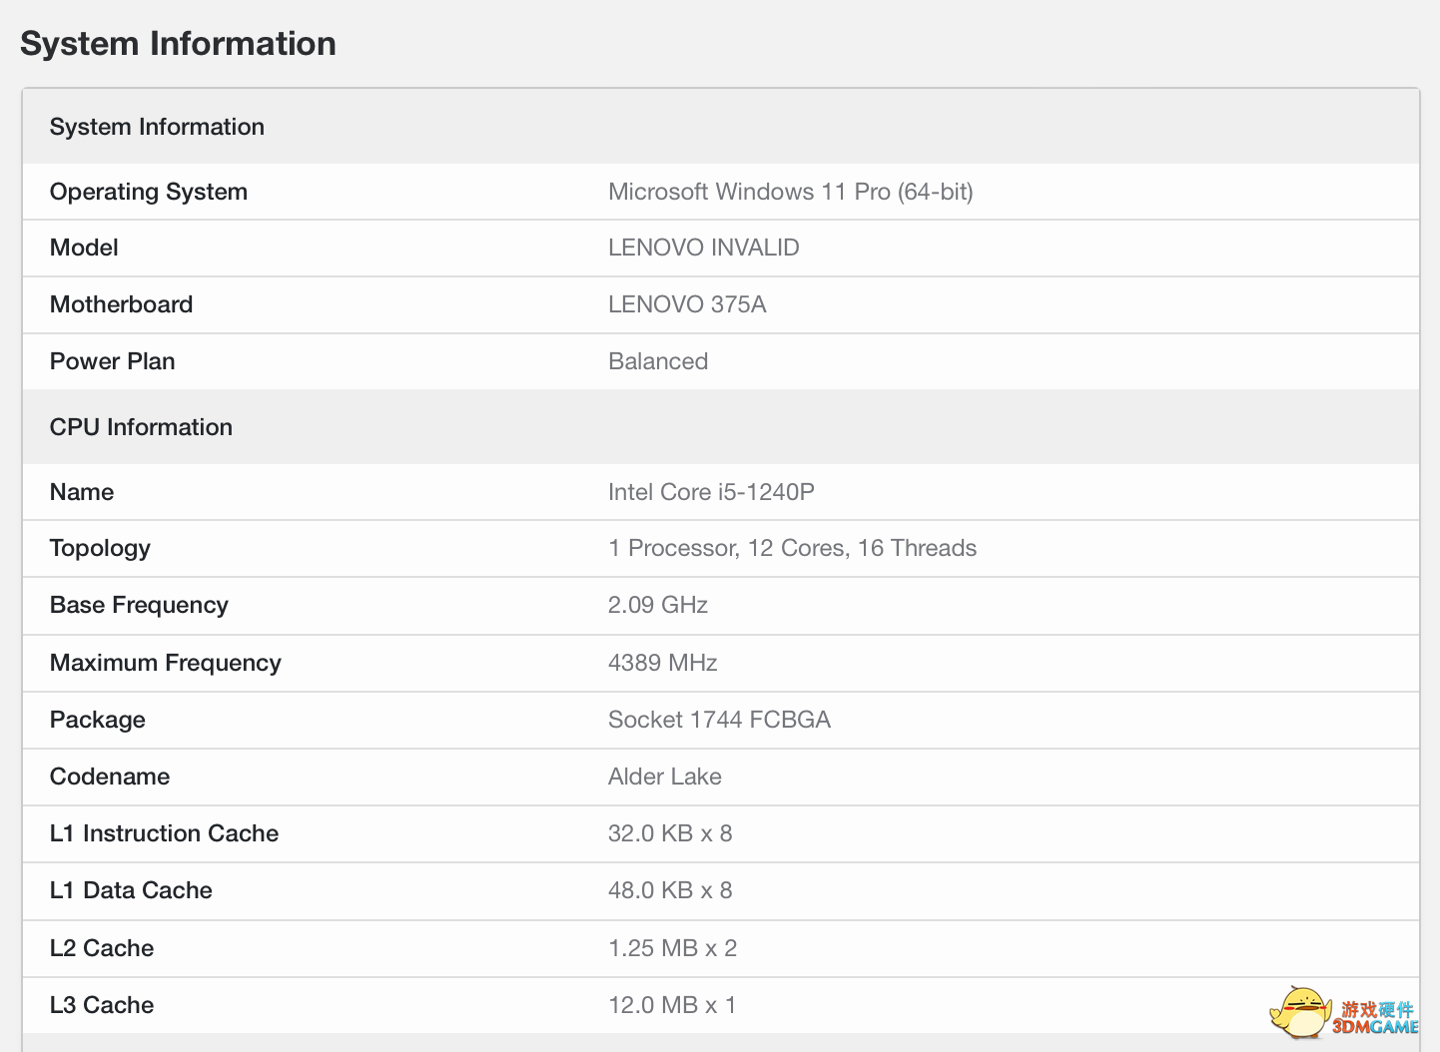
Task: Click the Operating System label
Action: (x=148, y=192)
